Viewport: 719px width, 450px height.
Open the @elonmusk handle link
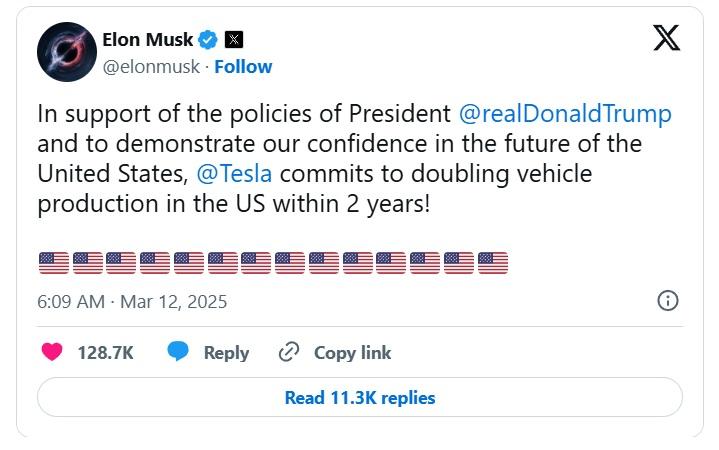coord(150,67)
